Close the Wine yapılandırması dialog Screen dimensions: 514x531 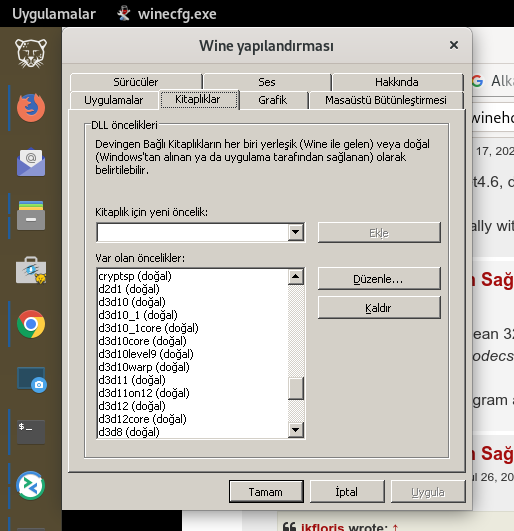454,45
